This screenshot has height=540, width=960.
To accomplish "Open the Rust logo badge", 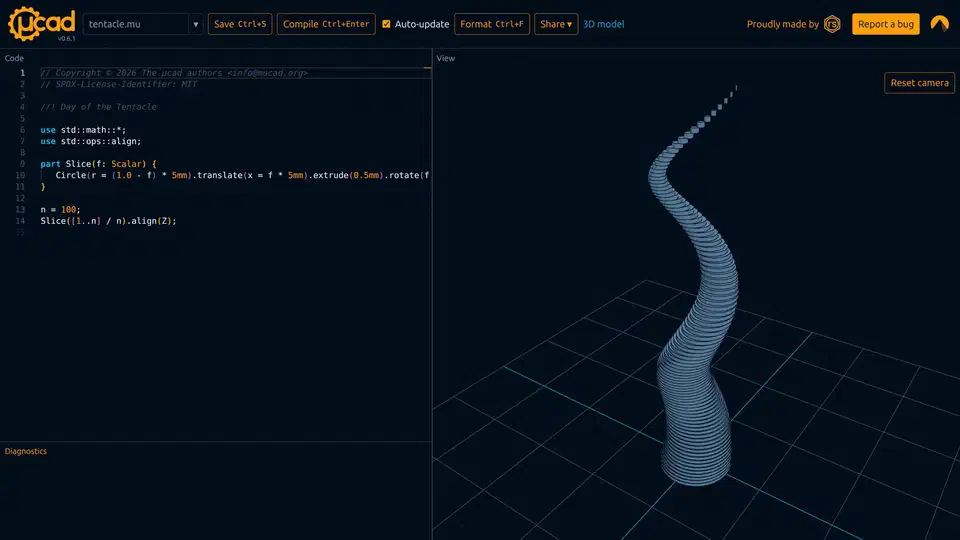I will coord(832,24).
